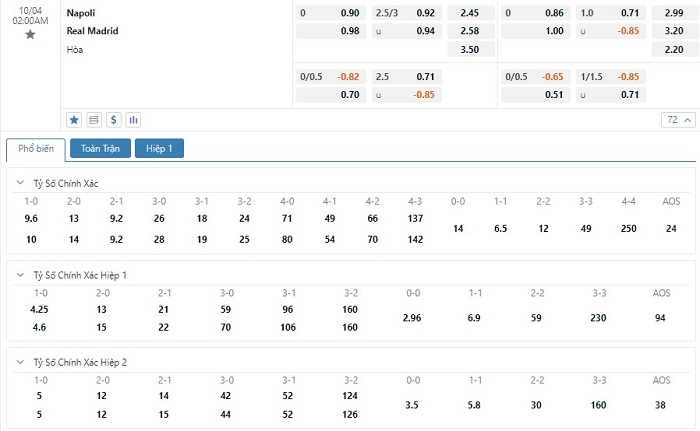Viewport: 700px width, 431px height.
Task: Open the bar chart statistics icon
Action: coord(133,119)
